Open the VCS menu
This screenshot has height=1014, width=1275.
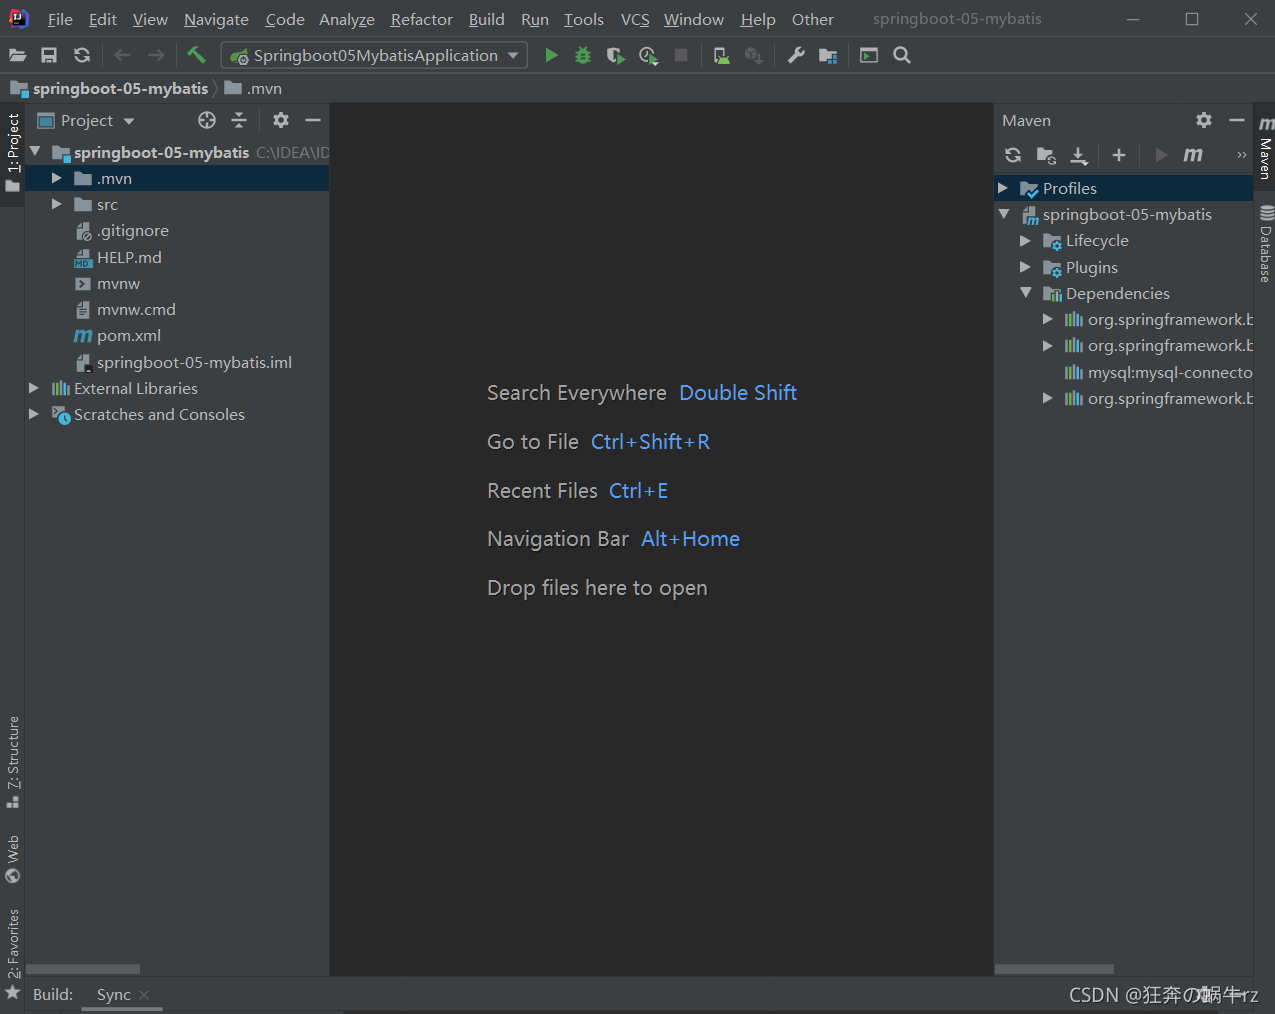pyautogui.click(x=635, y=20)
